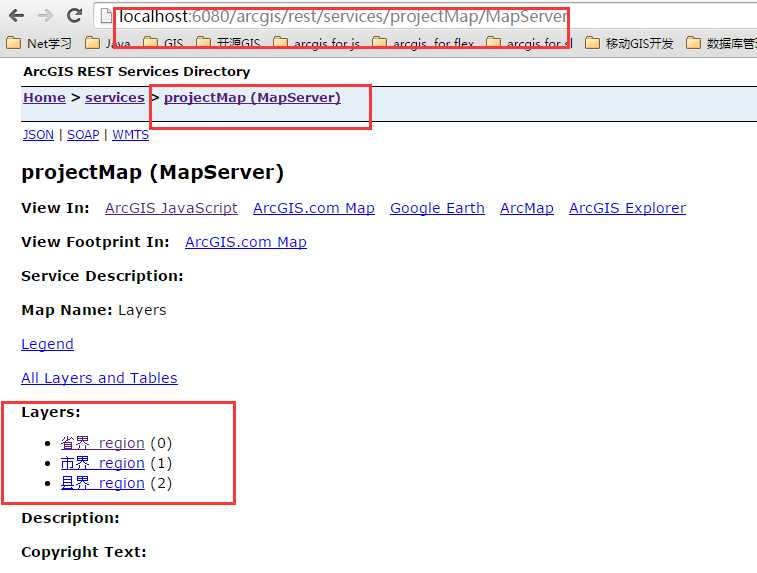The height and width of the screenshot is (573, 757).
Task: Open the WMTS link
Action: click(130, 135)
